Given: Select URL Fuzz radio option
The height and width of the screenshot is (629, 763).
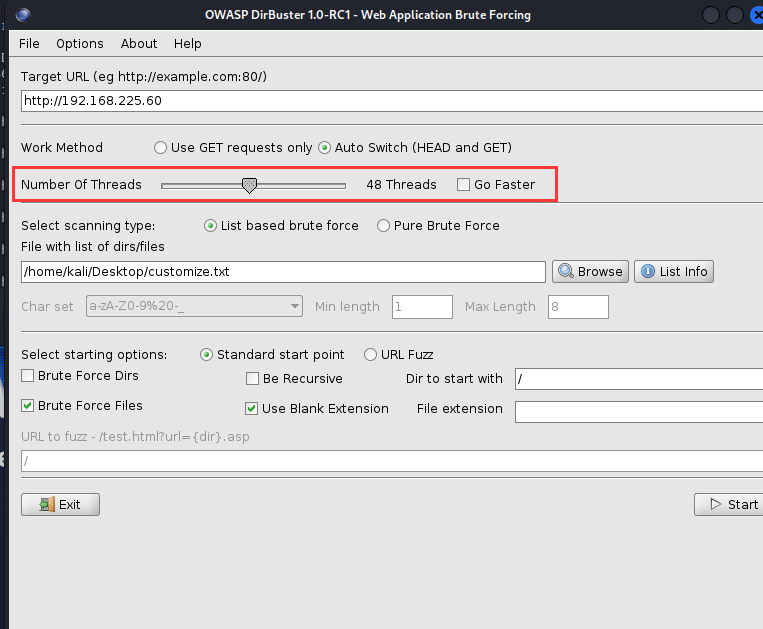Looking at the screenshot, I should 370,355.
